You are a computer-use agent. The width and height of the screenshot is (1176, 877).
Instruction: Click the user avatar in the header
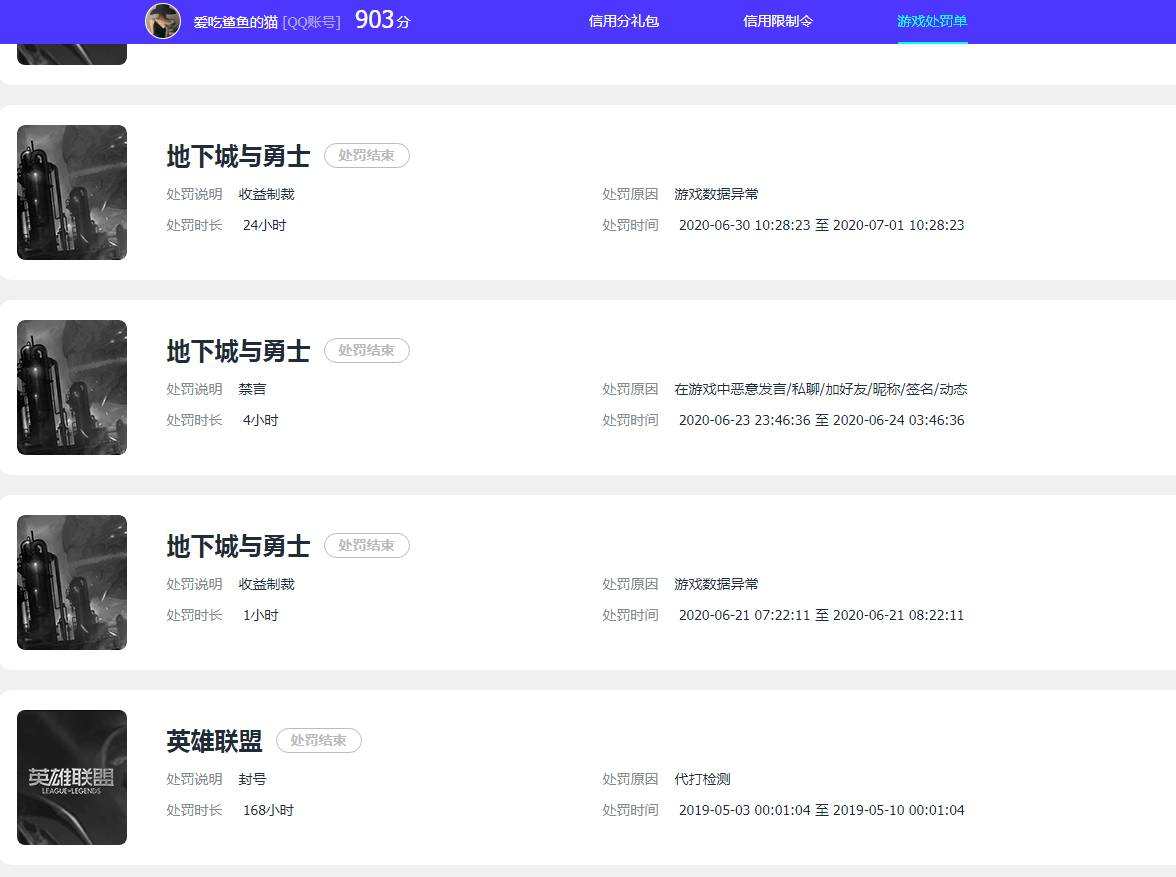tap(163, 21)
